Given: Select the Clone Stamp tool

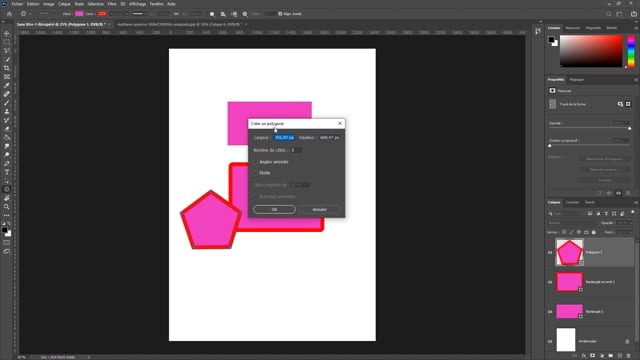Looking at the screenshot, I should [x=7, y=111].
